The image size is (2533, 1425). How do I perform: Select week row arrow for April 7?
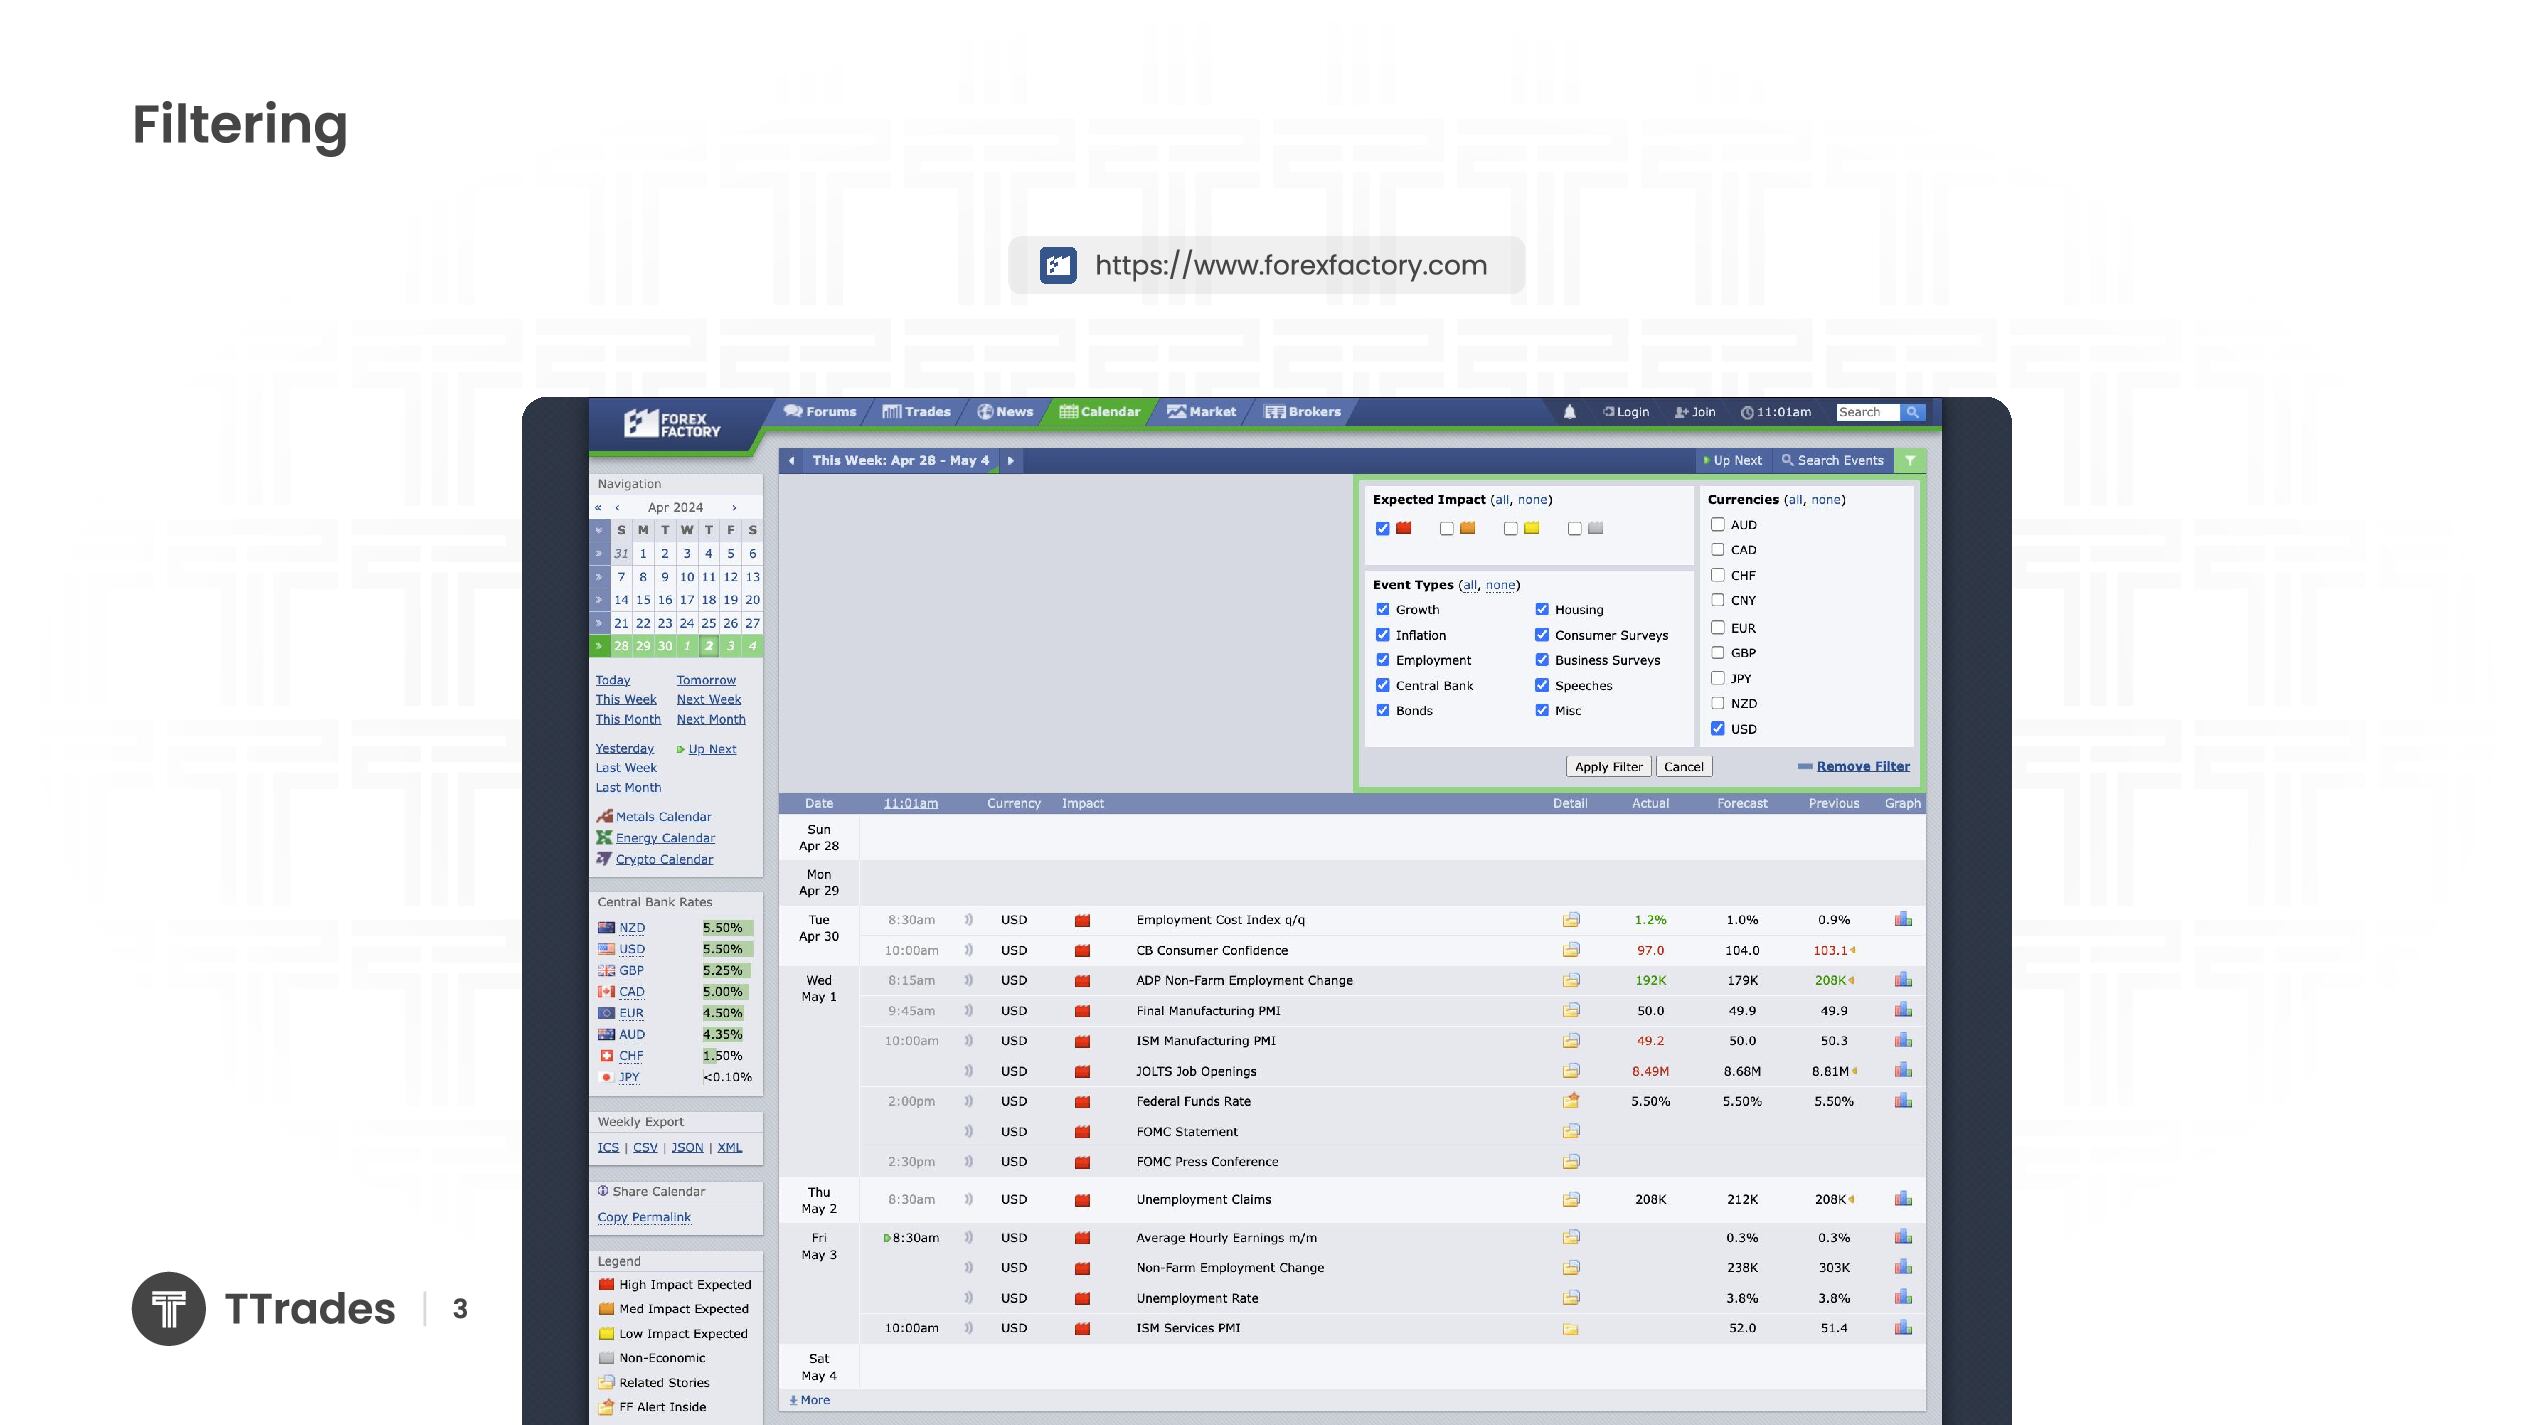[599, 577]
